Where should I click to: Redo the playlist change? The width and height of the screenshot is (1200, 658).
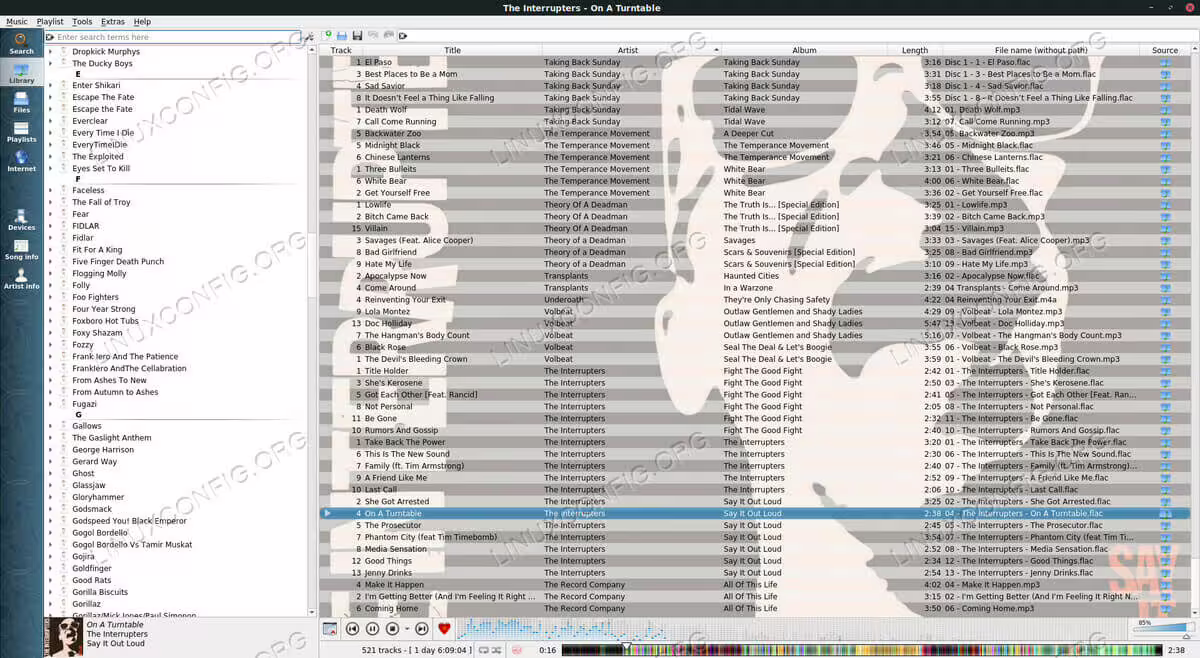pyautogui.click(x=387, y=36)
